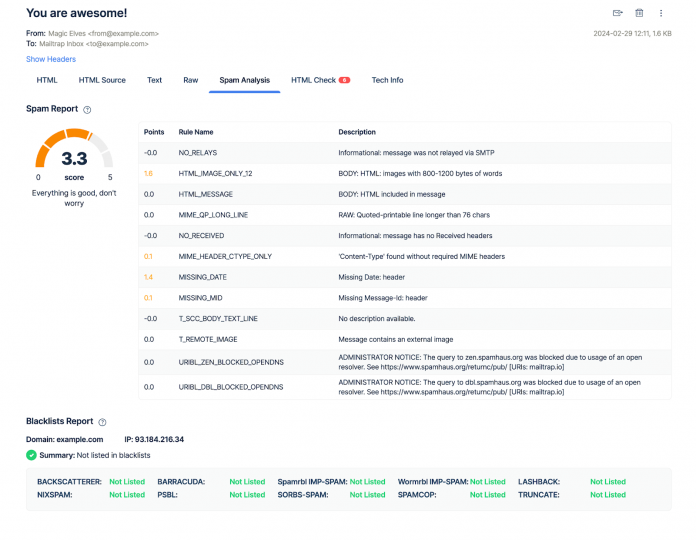The height and width of the screenshot is (540, 696).
Task: Open the three-dot more options menu
Action: tap(661, 13)
